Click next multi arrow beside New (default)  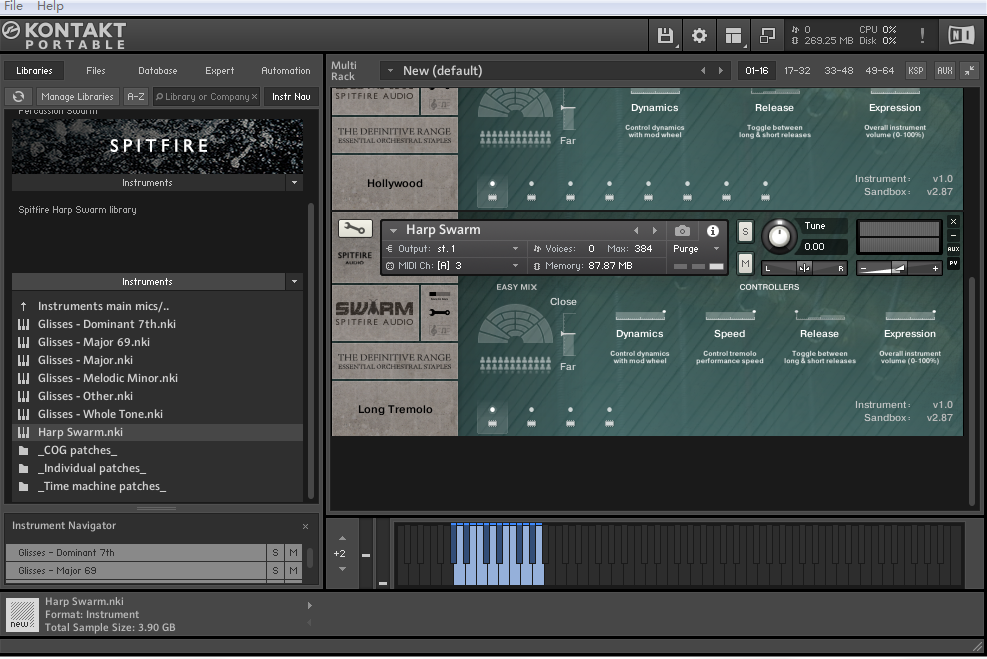(x=721, y=70)
